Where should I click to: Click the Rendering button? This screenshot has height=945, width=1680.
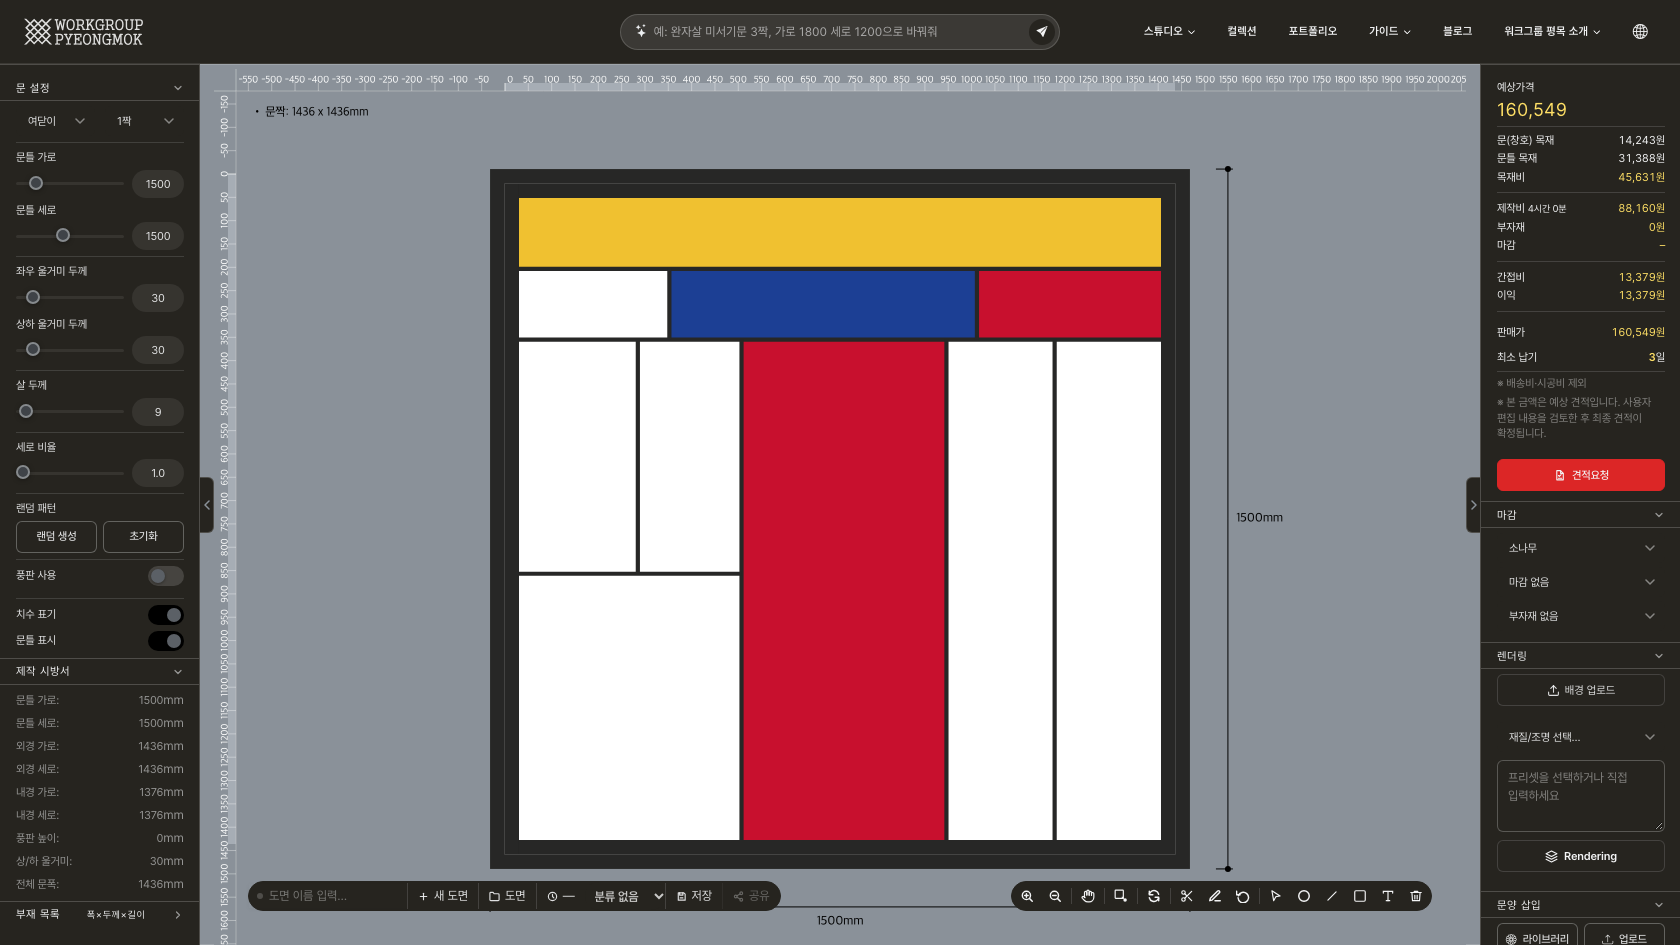1581,856
